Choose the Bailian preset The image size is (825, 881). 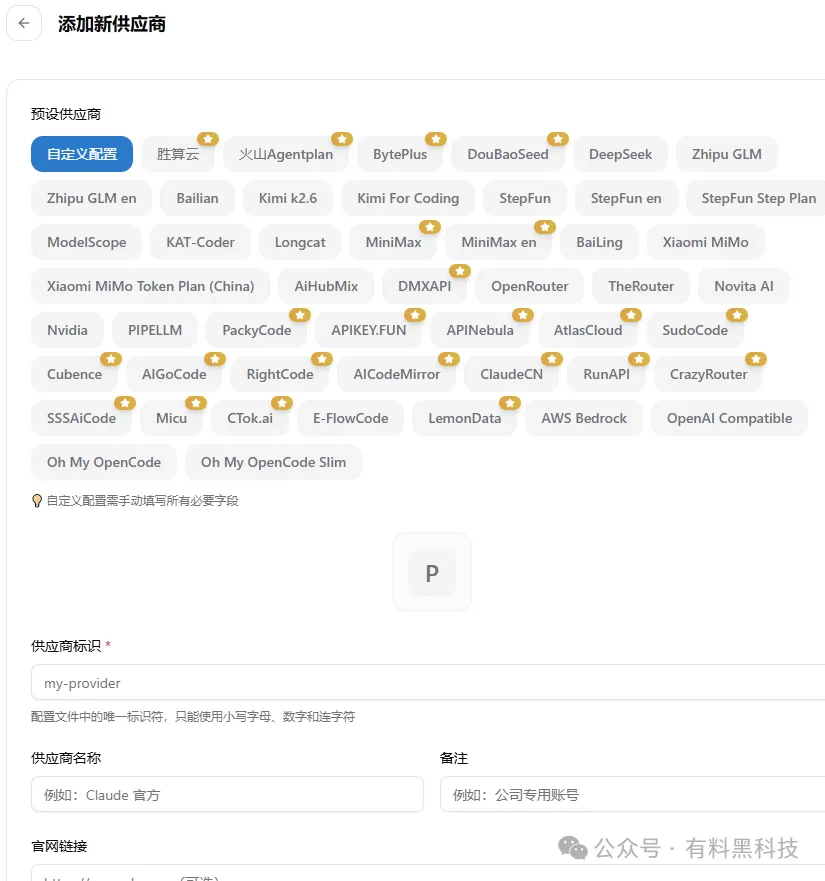(197, 198)
